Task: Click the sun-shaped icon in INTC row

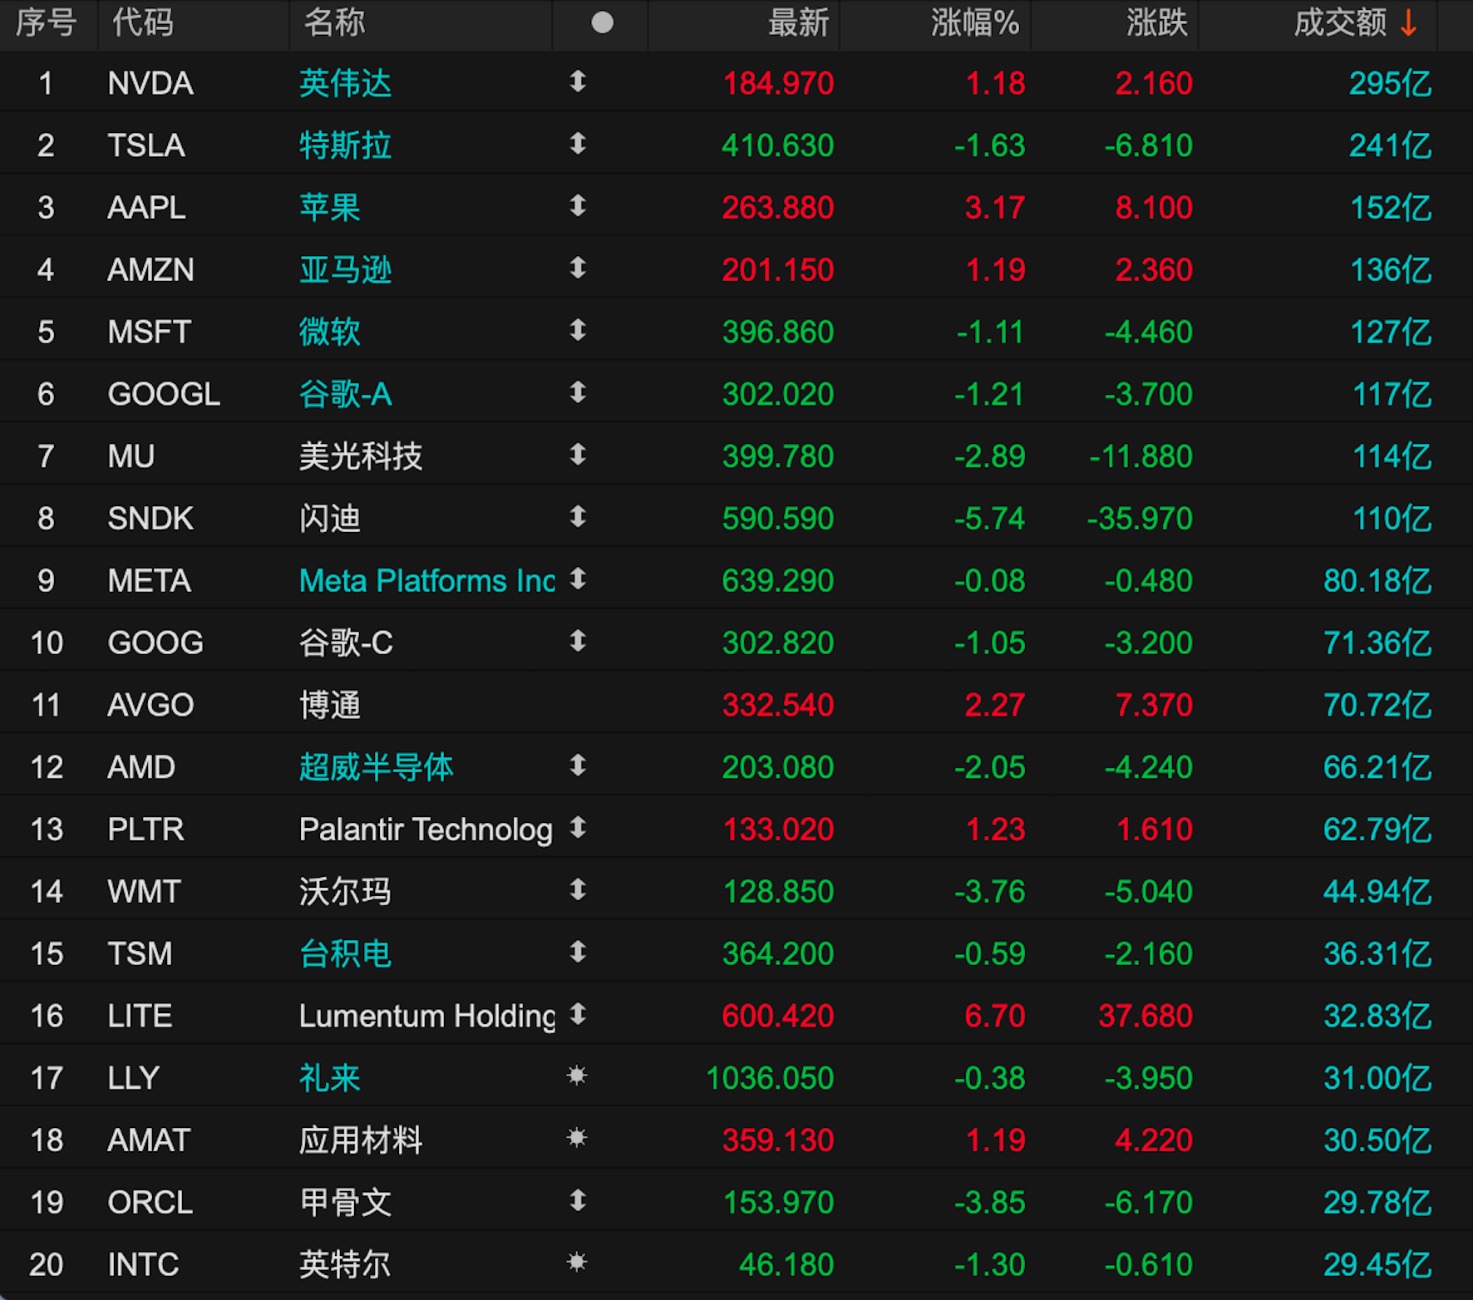Action: (577, 1262)
